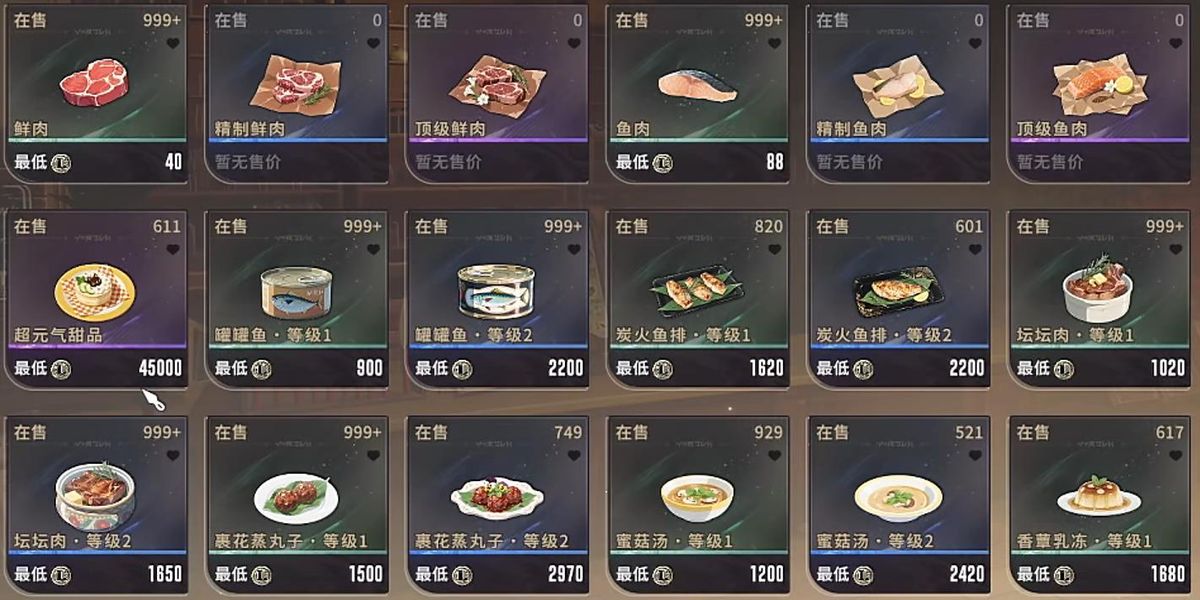1200x600 pixels.
Task: Click the 坛坛肉·等级2 pot meat icon
Action: pos(96,497)
